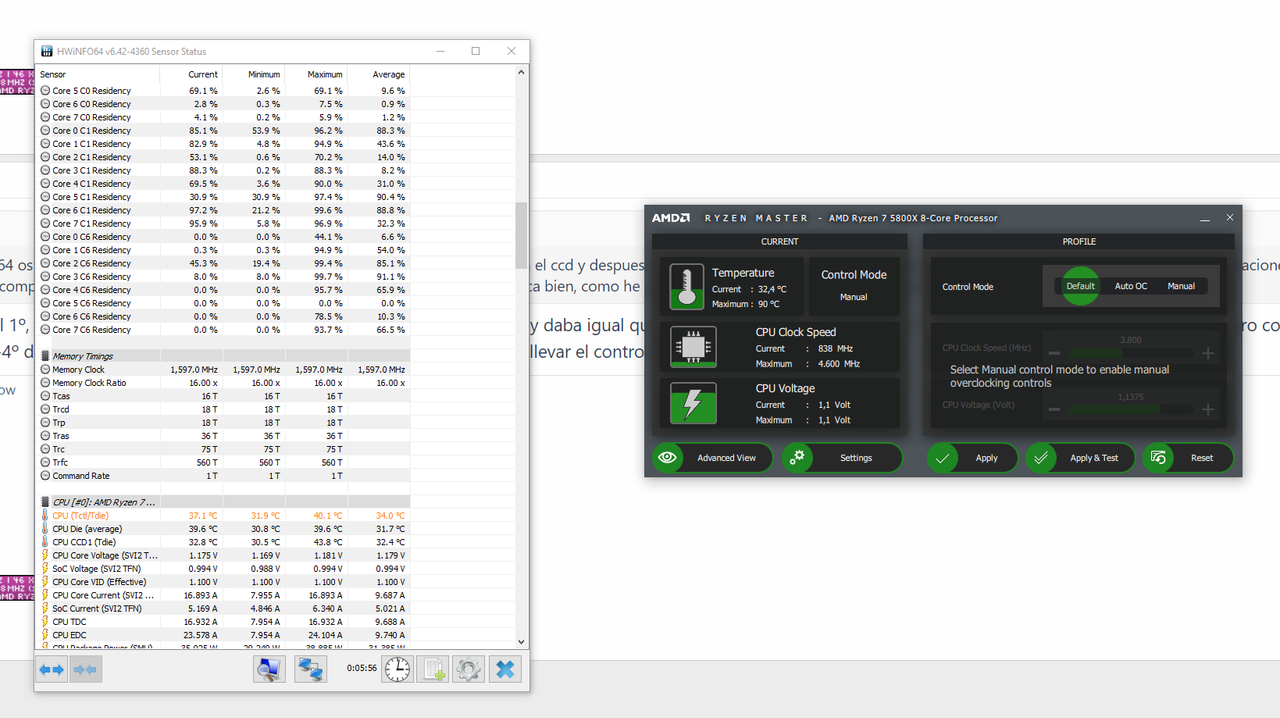Screen dimensions: 1280x718
Task: Select the Core 0 C1 Residency row
Action: click(223, 130)
